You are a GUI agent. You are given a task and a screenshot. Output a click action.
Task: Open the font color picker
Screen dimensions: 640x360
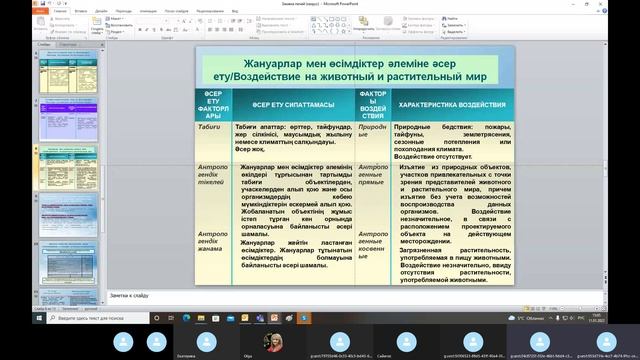[198, 30]
